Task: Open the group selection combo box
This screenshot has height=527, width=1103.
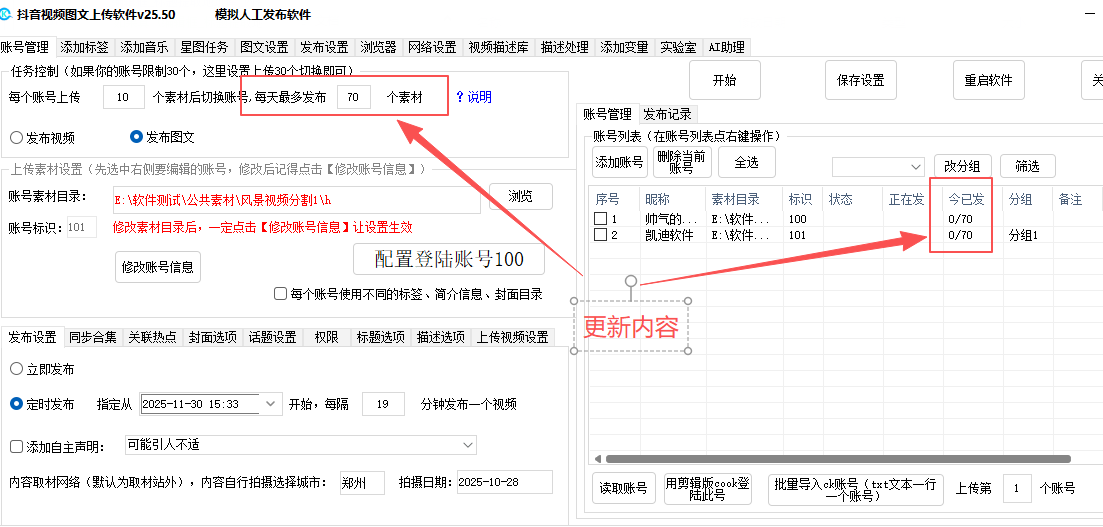Action: pyautogui.click(x=878, y=167)
